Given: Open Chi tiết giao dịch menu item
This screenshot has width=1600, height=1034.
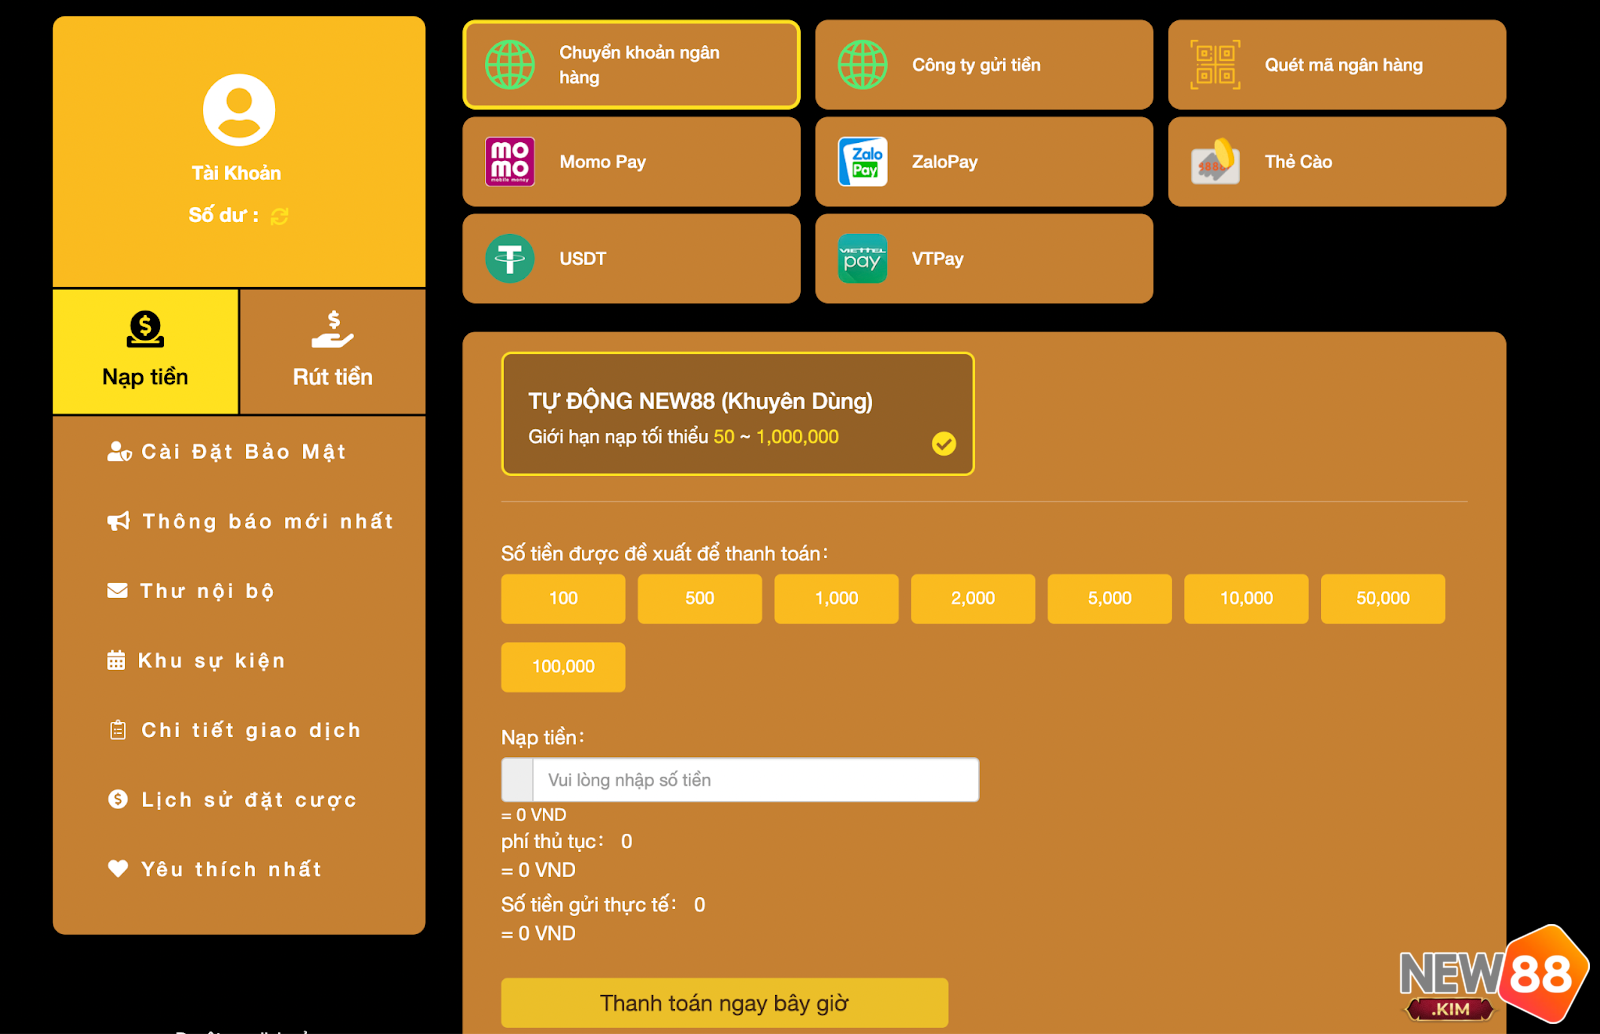Looking at the screenshot, I should coord(235,730).
